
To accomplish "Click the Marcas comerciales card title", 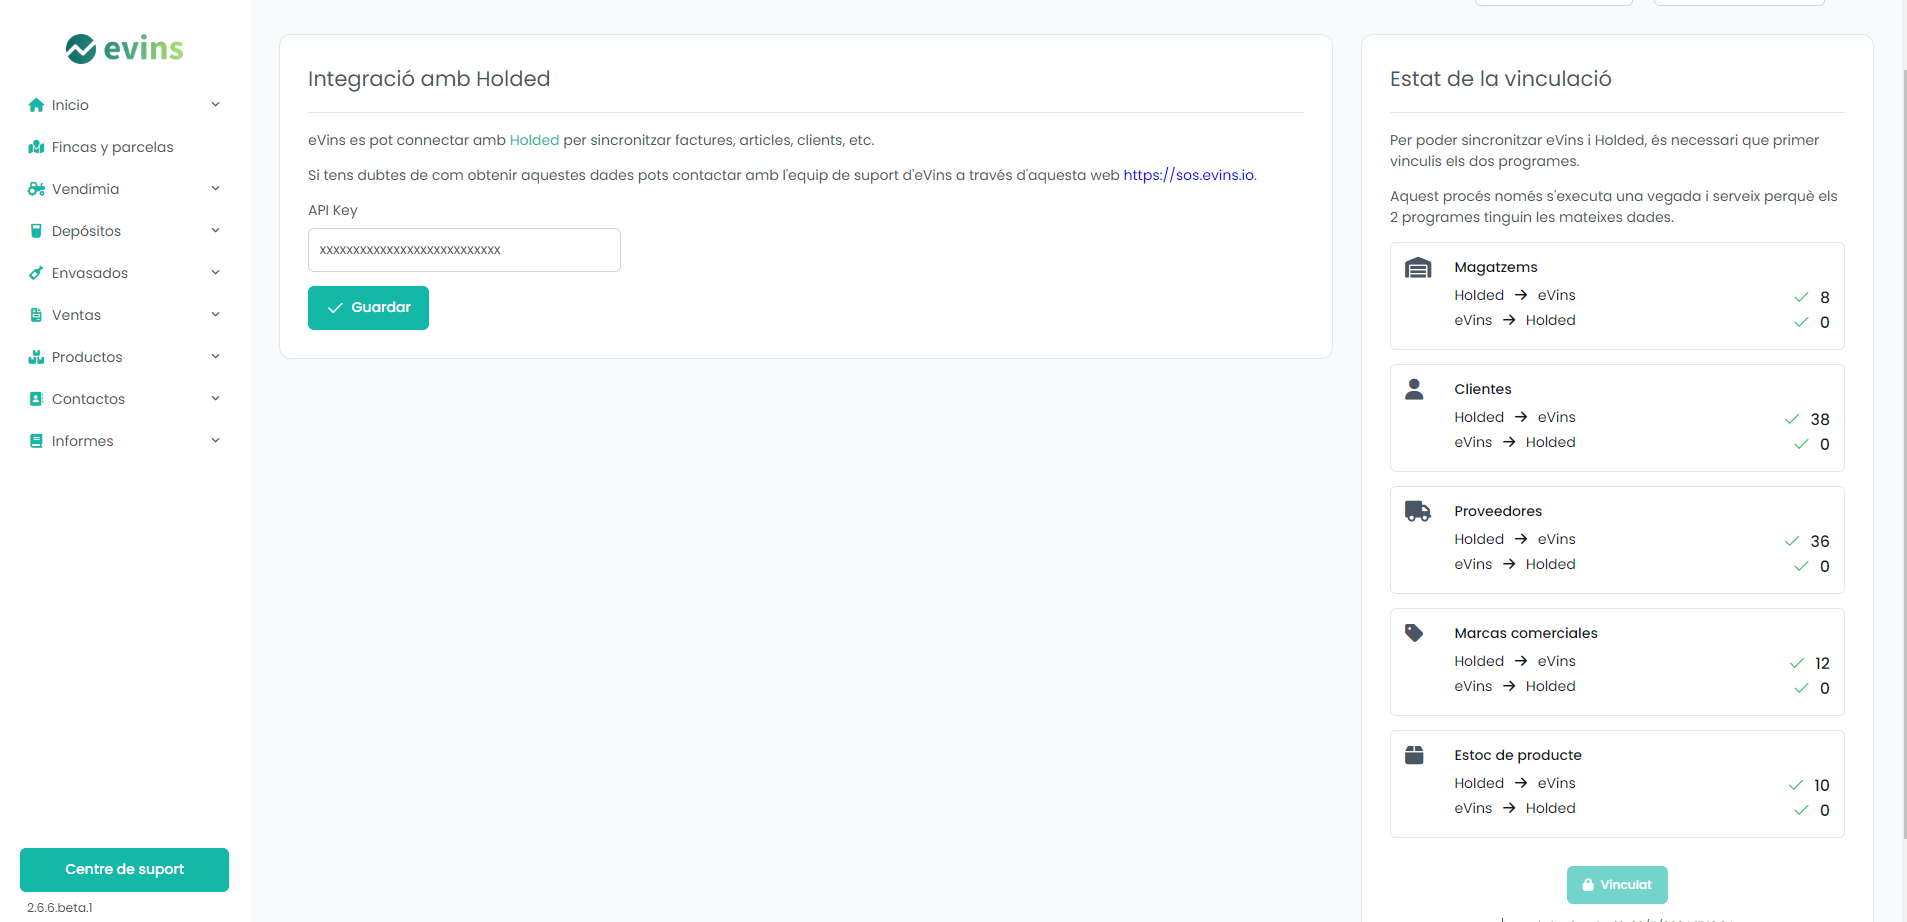I will pyautogui.click(x=1526, y=633).
